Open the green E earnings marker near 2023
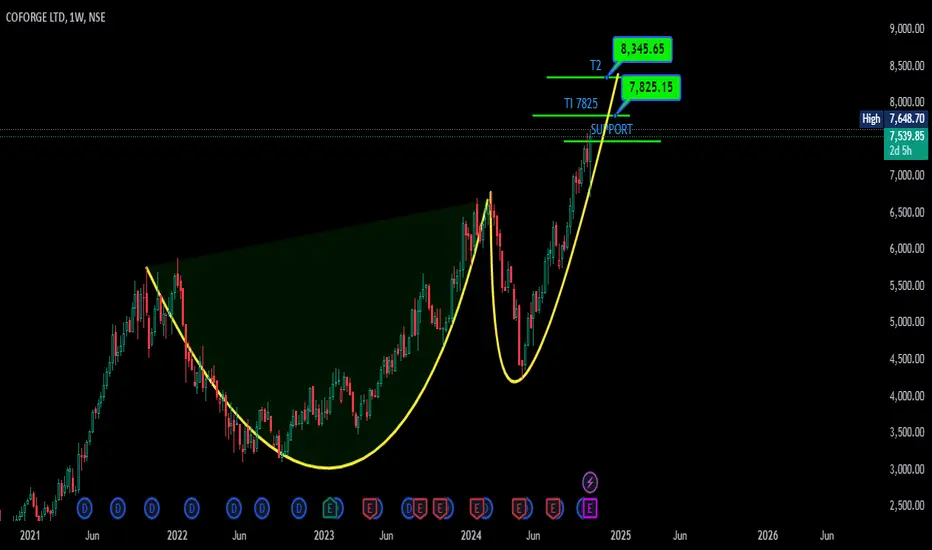 click(x=330, y=508)
